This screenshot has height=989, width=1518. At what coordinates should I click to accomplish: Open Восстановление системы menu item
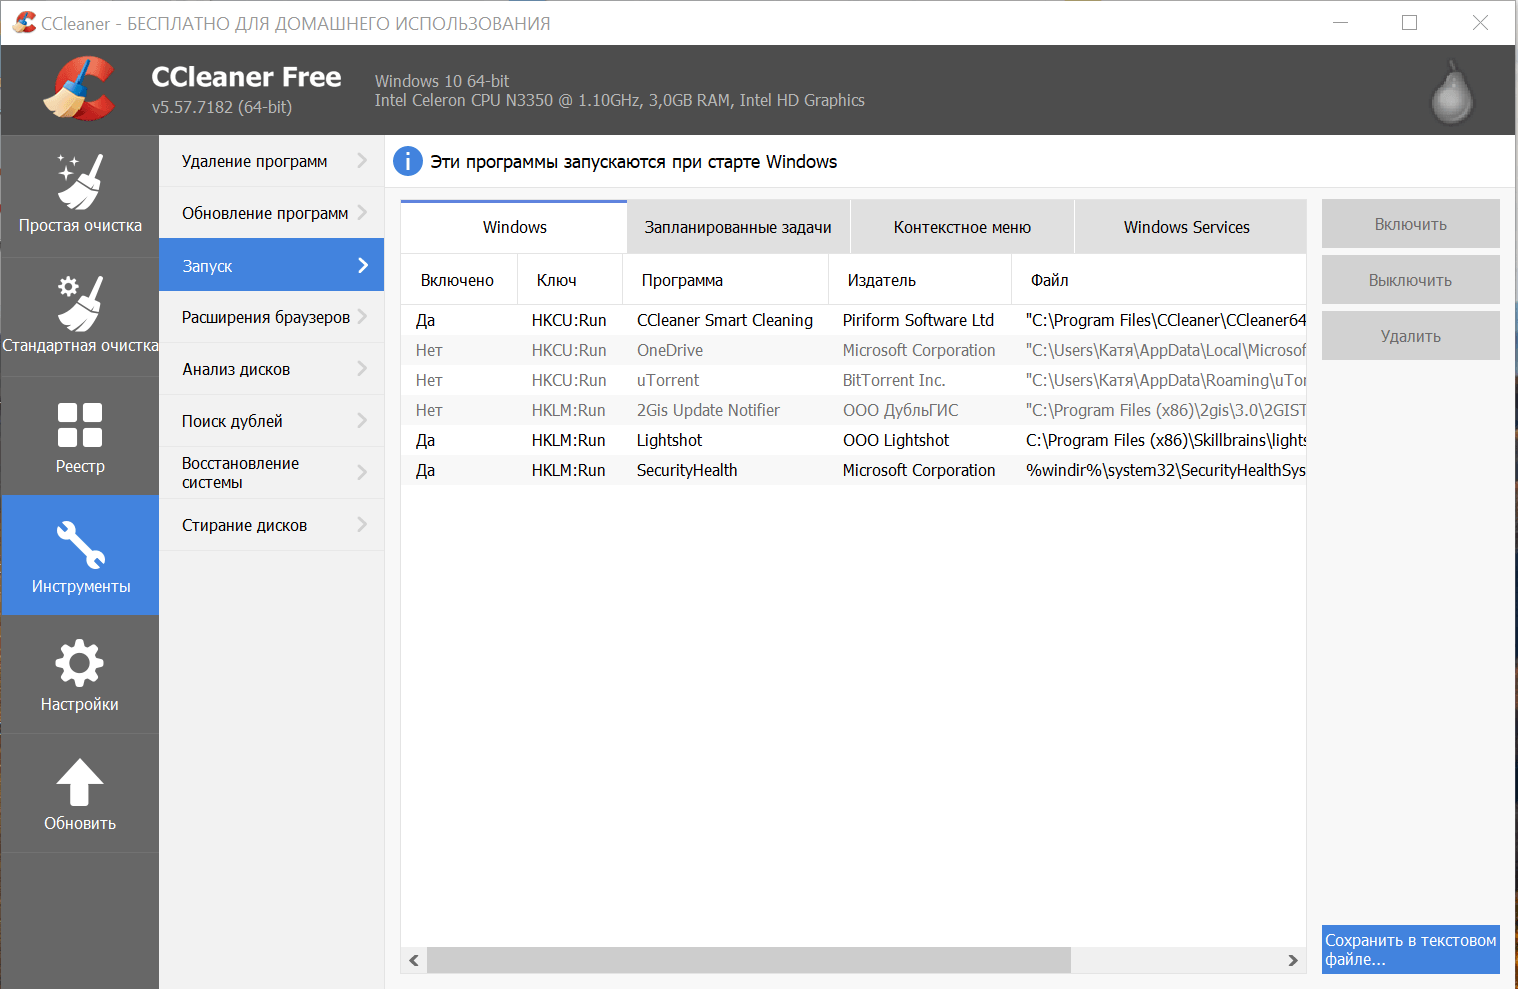pyautogui.click(x=271, y=473)
